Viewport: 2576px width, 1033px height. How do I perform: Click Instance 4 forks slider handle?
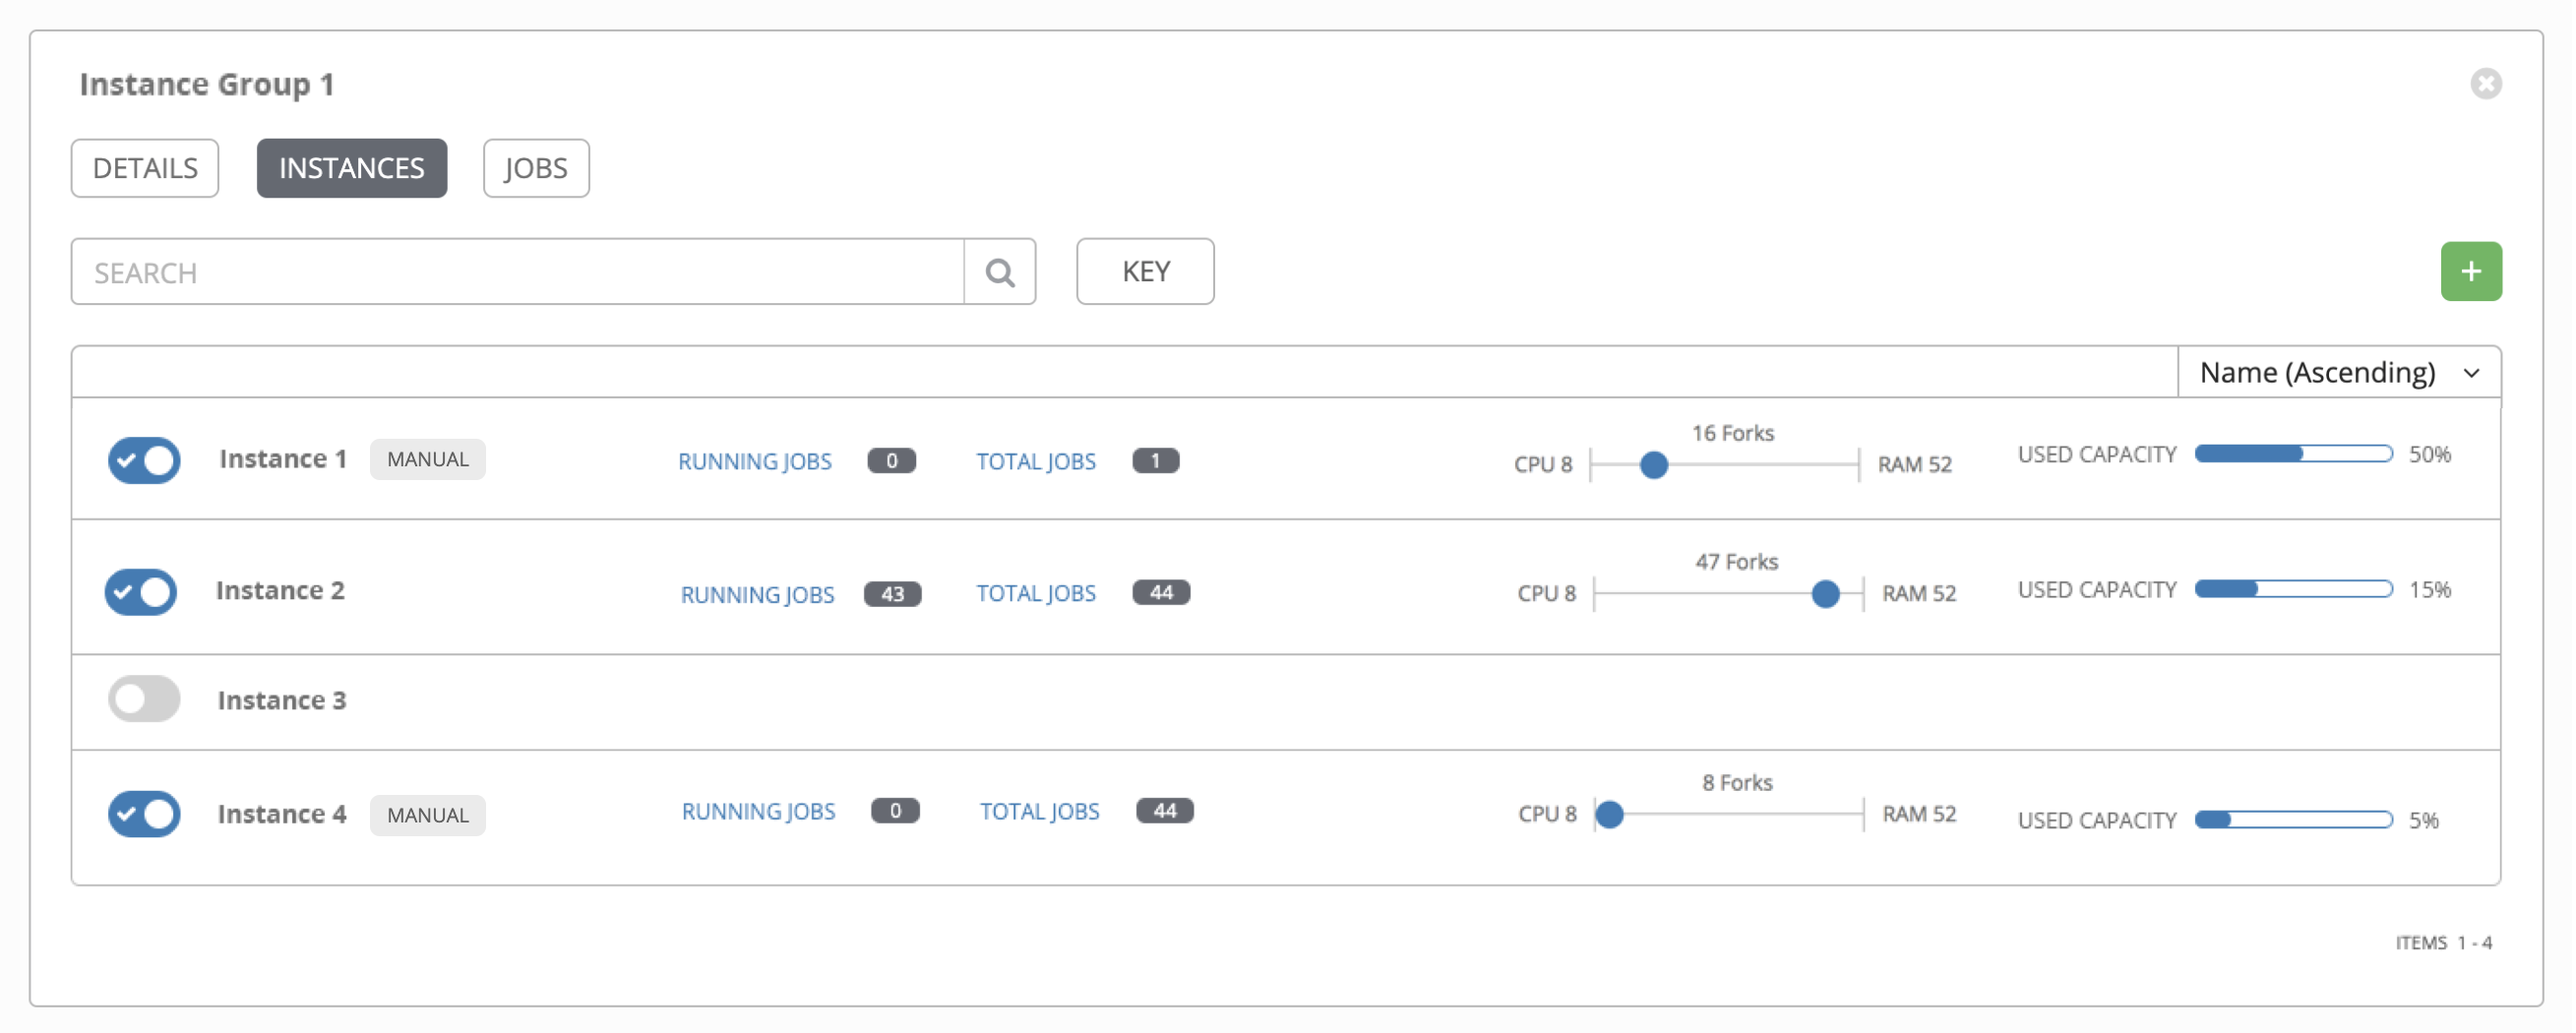click(1608, 815)
